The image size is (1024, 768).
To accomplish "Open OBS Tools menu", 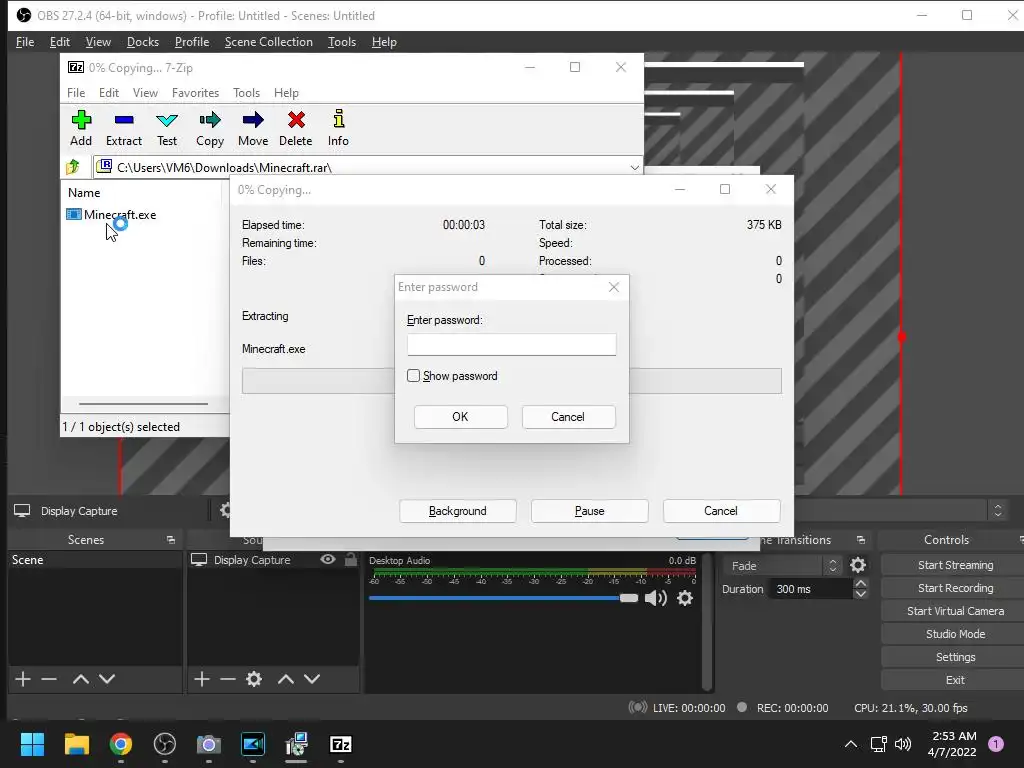I will tap(342, 42).
